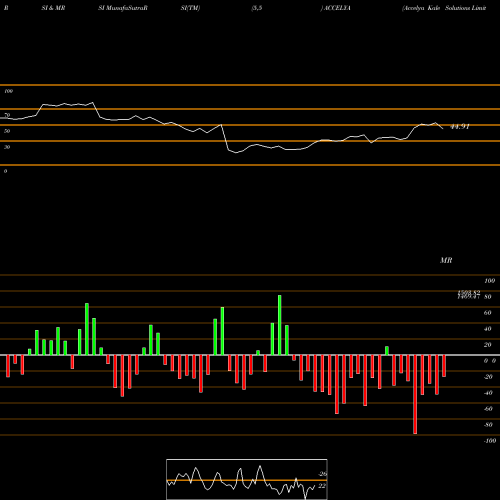Click the MR axis label -100

(x=489, y=441)
